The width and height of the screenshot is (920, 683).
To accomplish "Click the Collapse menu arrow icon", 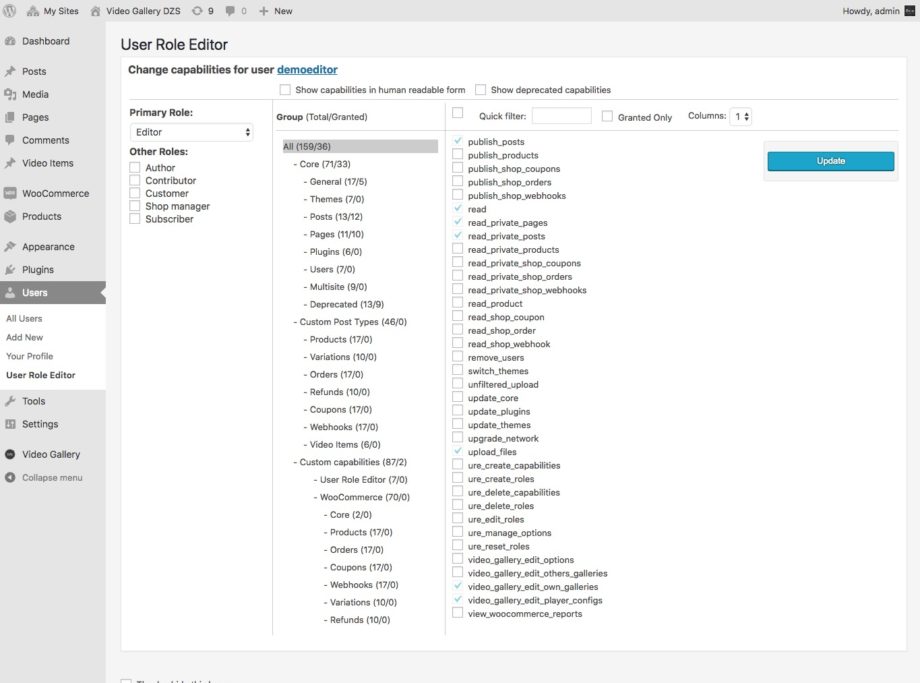I will pos(10,478).
